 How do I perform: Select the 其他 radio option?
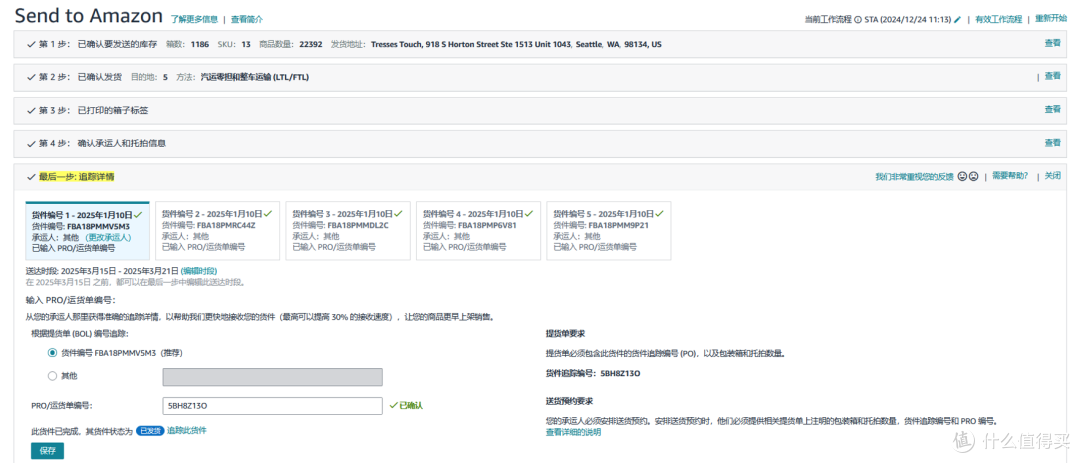52,376
